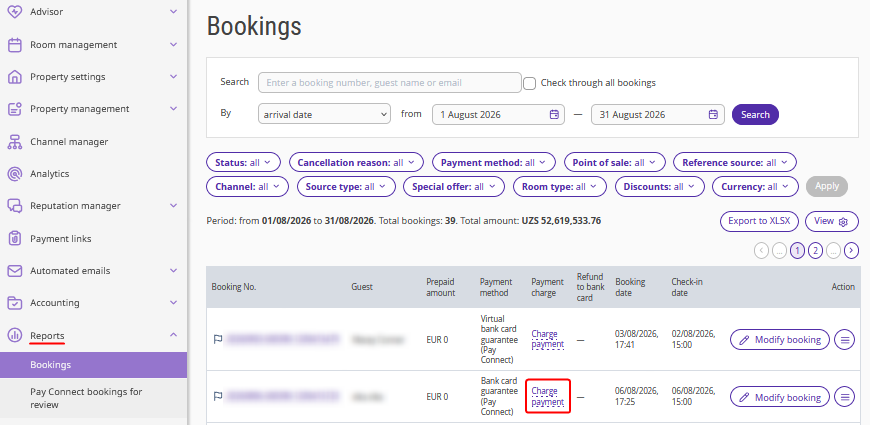Expand the Accounting chevron

tap(174, 303)
